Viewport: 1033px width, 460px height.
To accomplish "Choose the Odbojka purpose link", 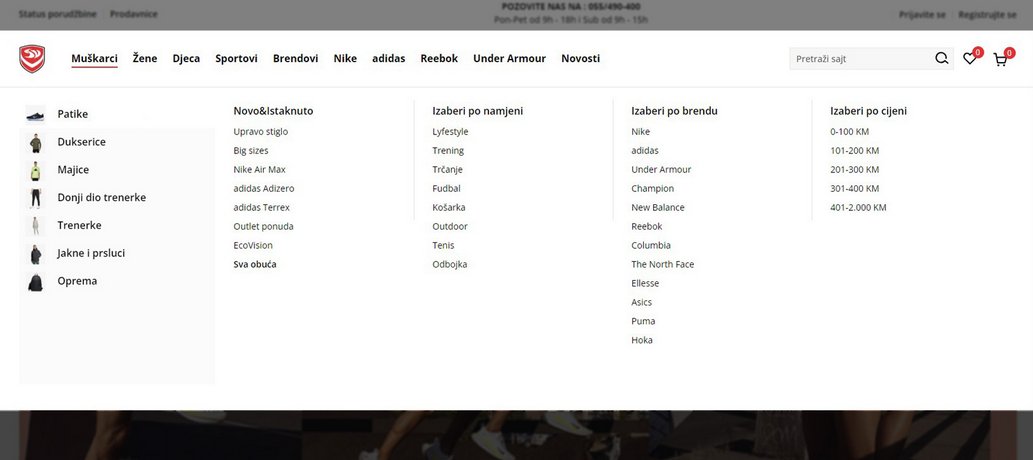I will (450, 264).
